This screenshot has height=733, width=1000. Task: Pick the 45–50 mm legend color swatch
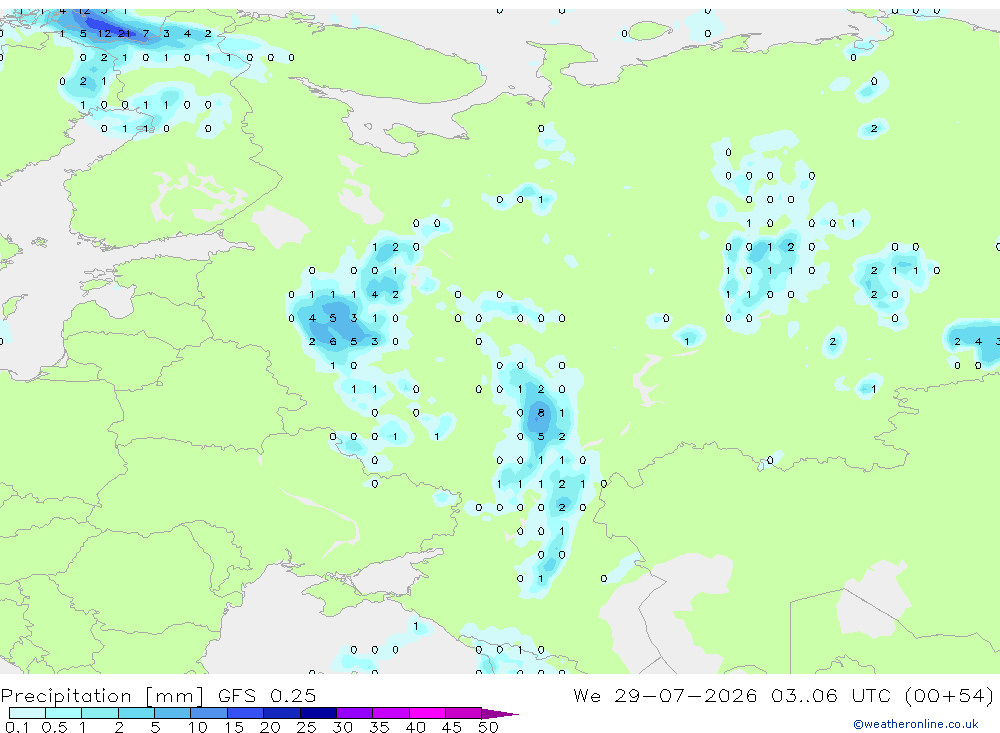464,713
